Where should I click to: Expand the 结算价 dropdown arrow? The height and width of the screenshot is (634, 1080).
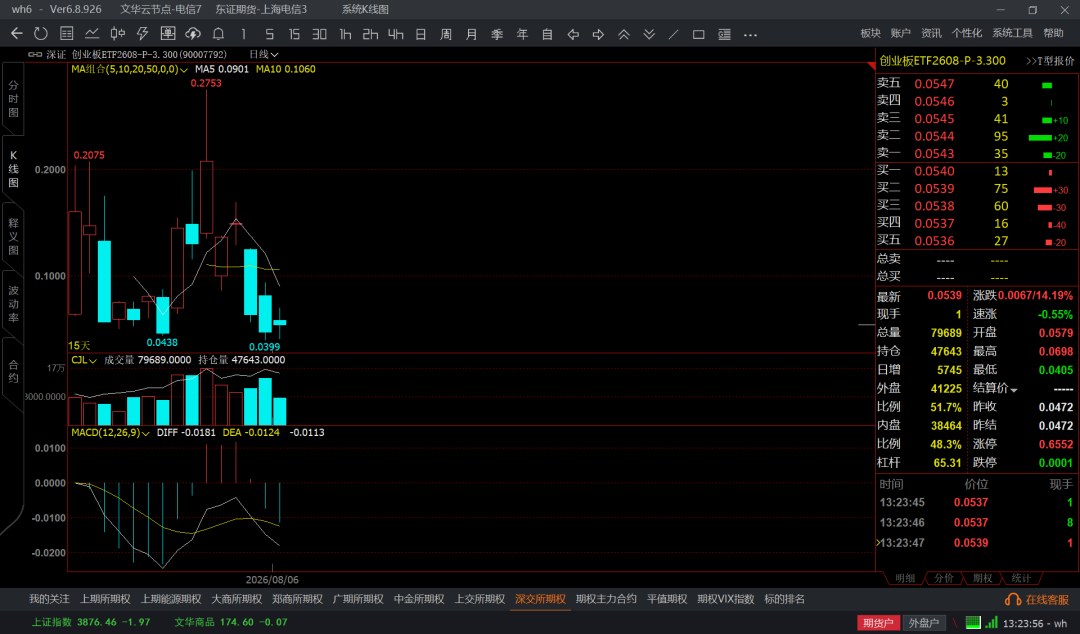click(1014, 390)
